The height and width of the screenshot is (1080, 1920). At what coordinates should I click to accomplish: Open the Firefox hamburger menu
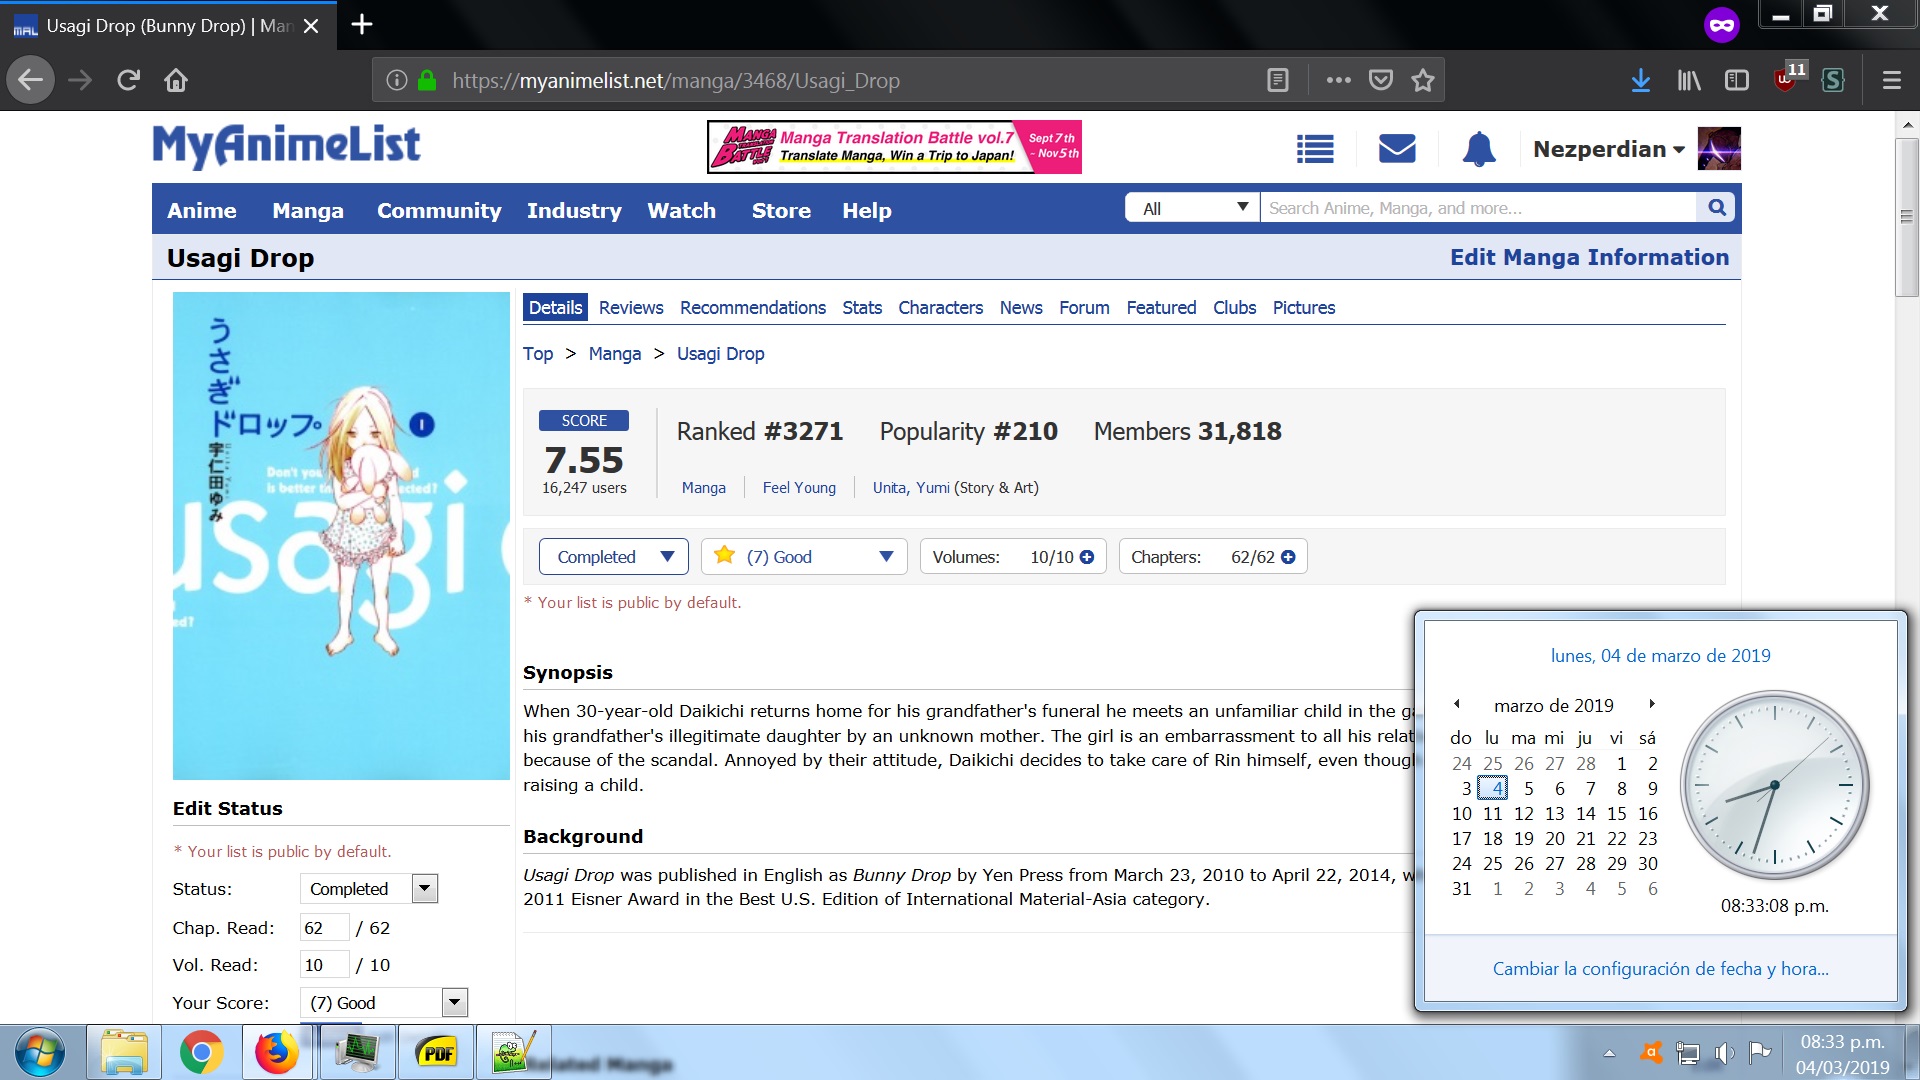[1891, 80]
